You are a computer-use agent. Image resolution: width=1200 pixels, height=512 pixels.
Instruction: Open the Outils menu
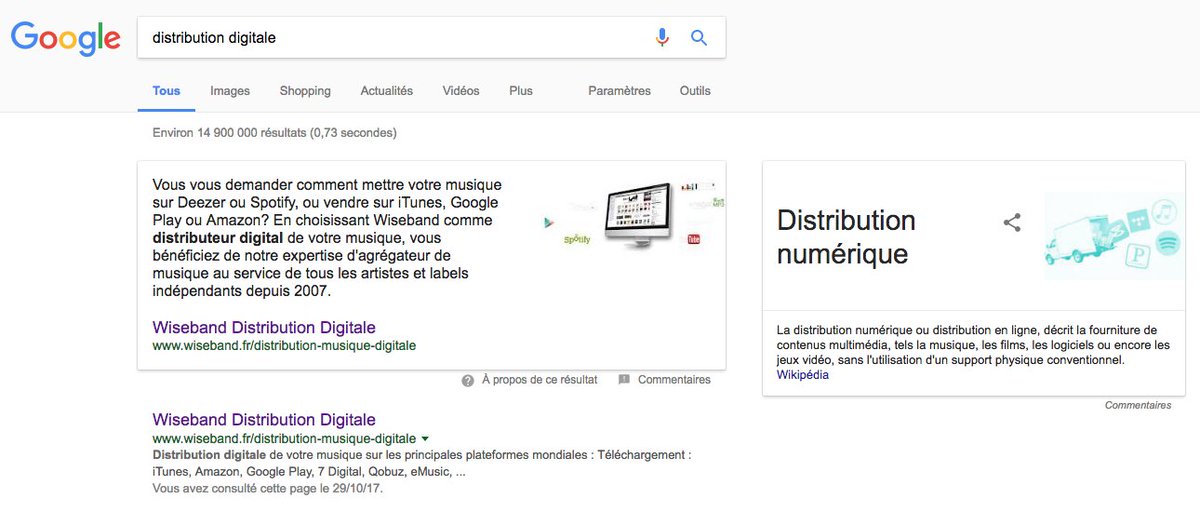(x=695, y=91)
